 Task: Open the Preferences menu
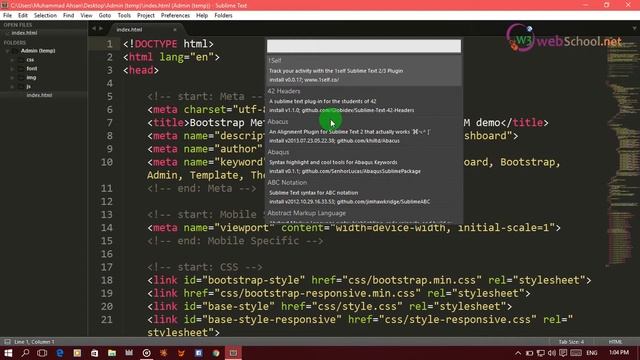[175, 16]
